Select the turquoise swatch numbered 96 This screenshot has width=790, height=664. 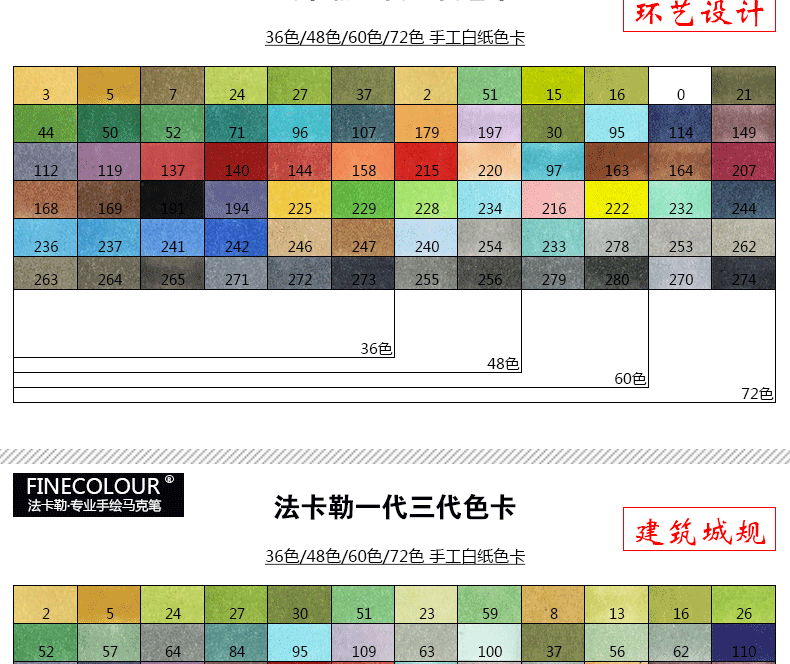[x=300, y=124]
